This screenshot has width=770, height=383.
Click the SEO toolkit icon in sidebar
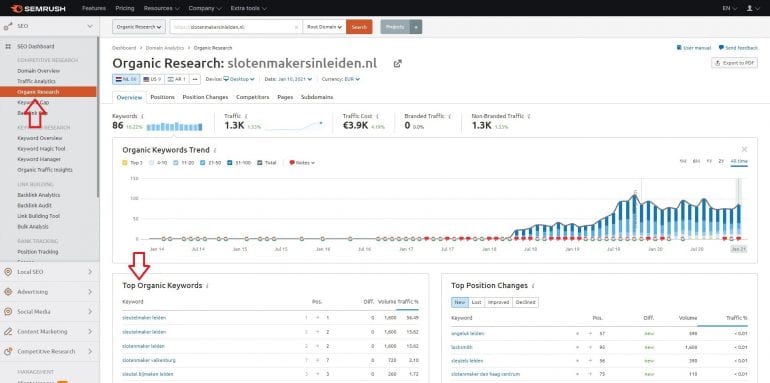pos(8,26)
